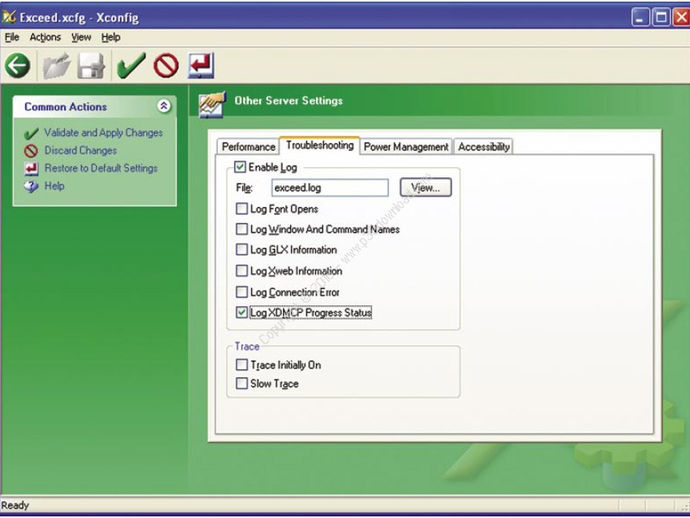Click the Save floppy disk toolbar icon
Viewport: 690px width, 518px height.
[92, 66]
